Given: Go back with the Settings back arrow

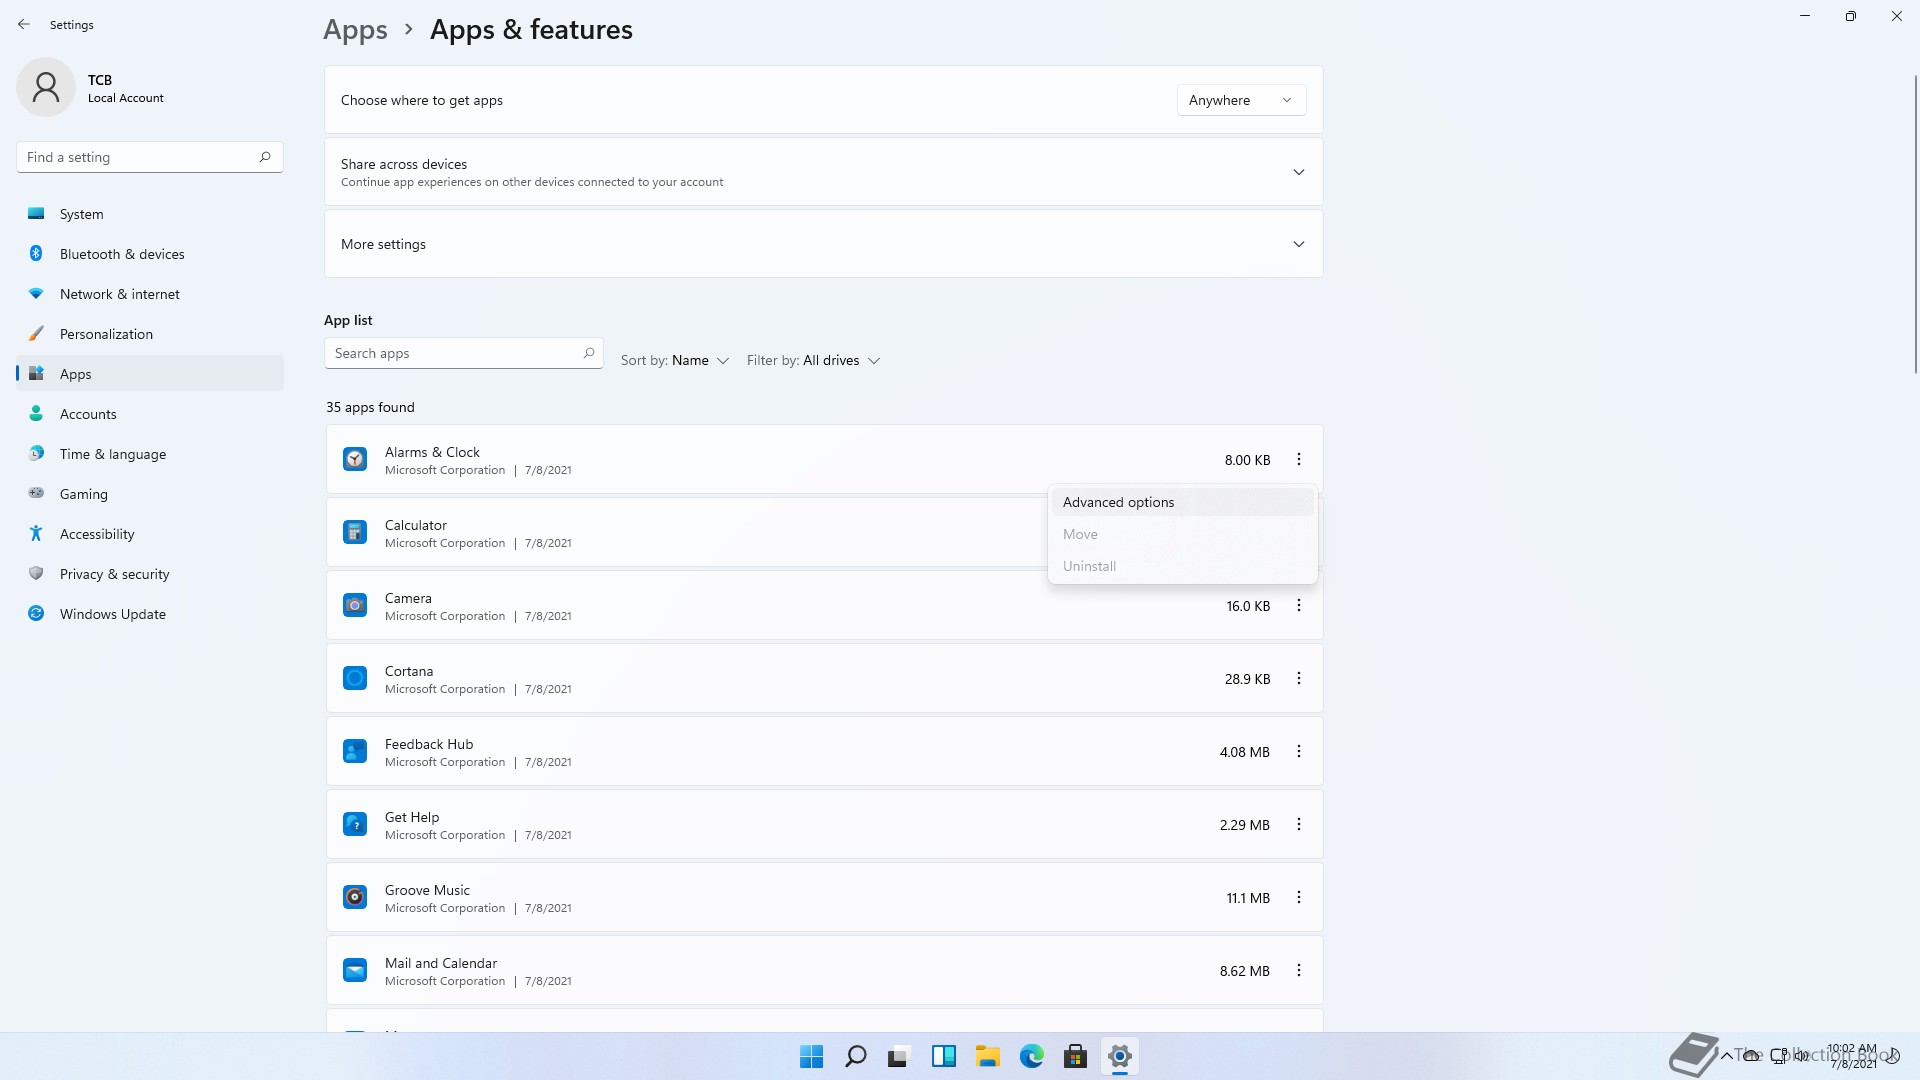Looking at the screenshot, I should 24,24.
